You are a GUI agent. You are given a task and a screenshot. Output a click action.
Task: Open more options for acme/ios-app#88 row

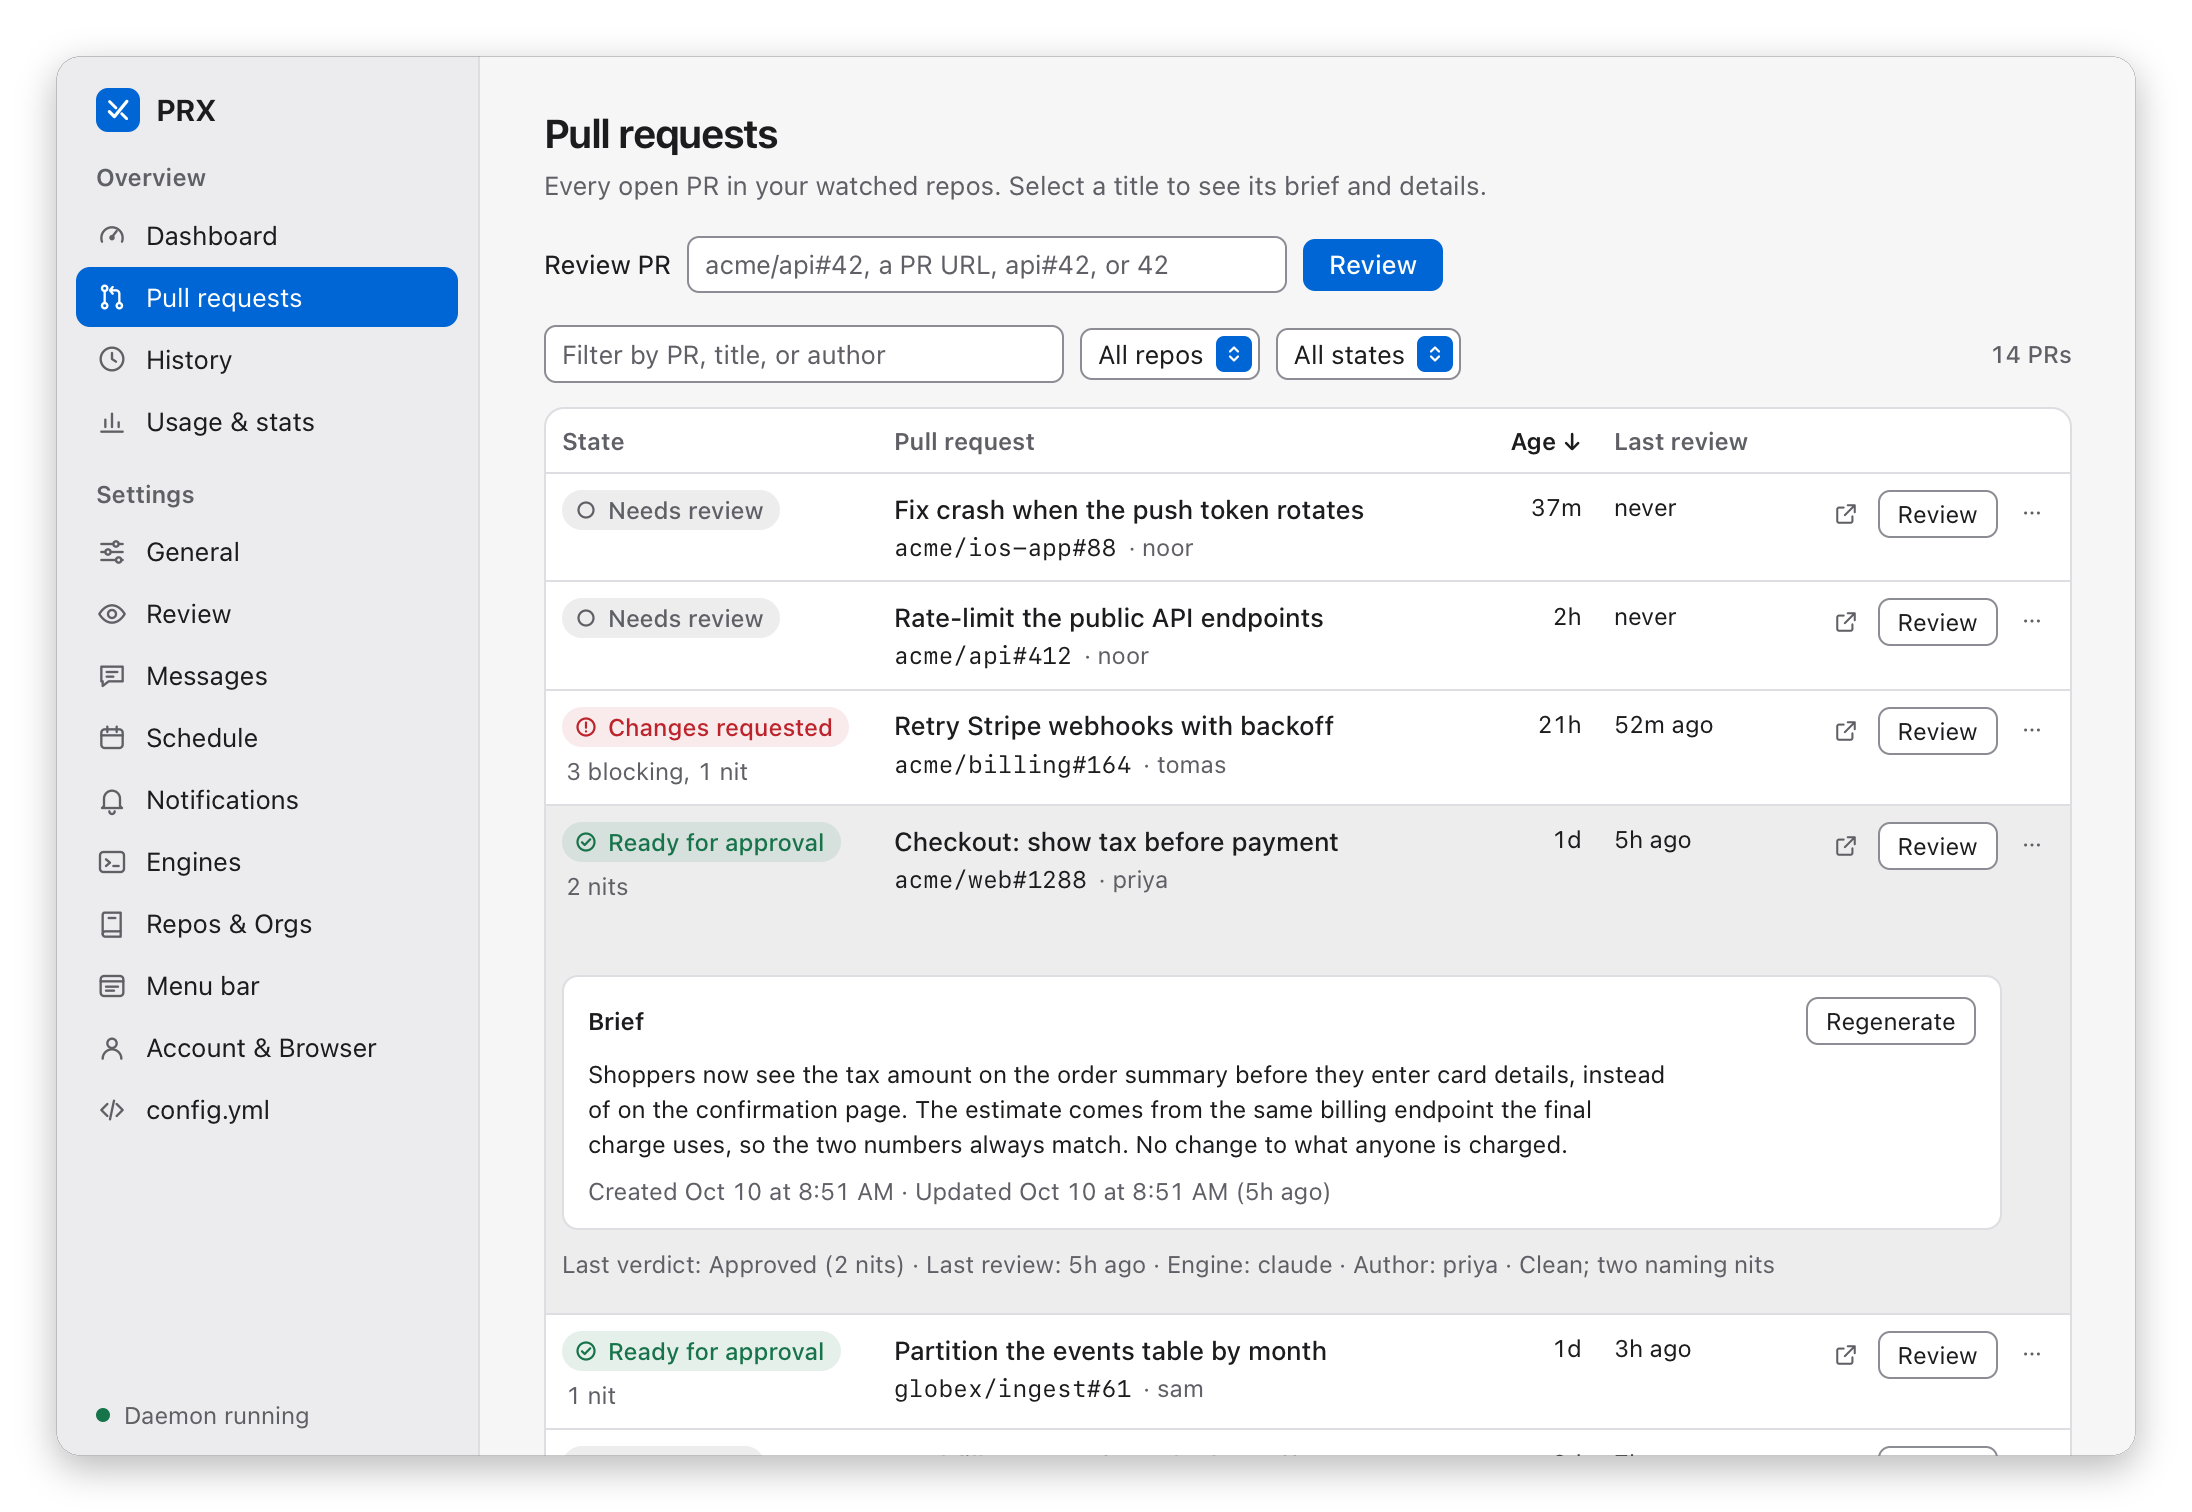tap(2032, 513)
